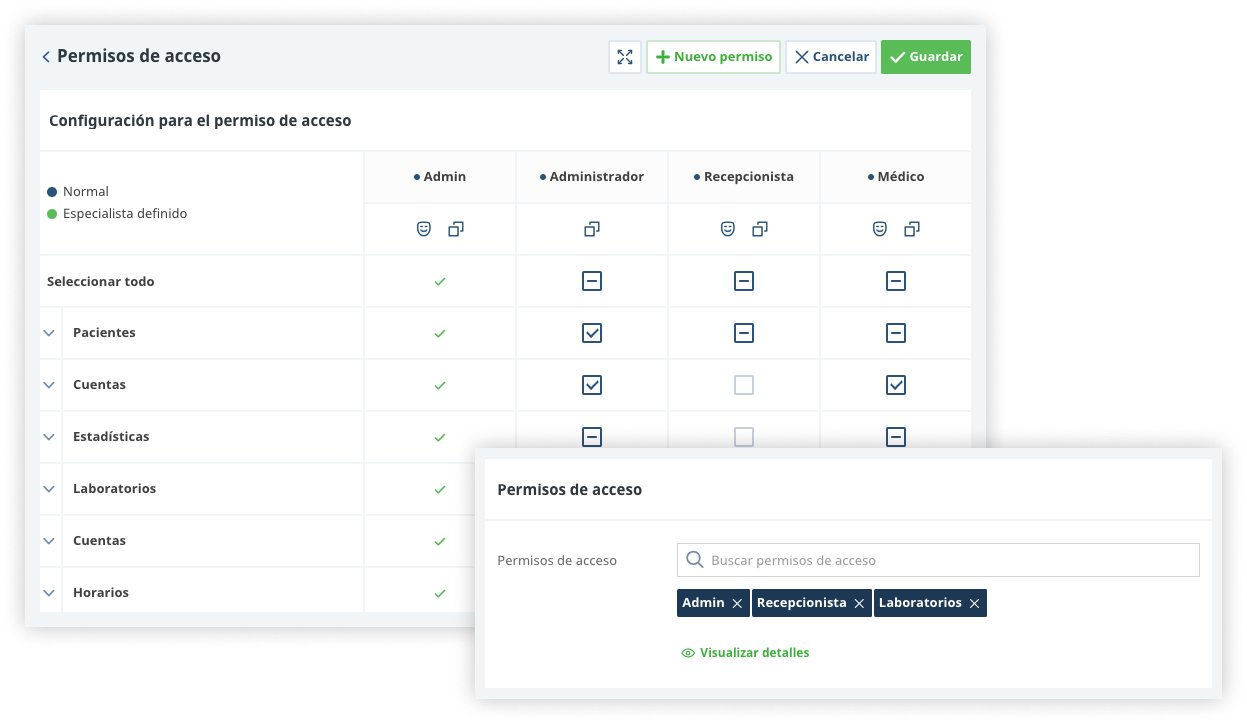1247x724 pixels.
Task: Expand the Horarios row
Action: [48, 593]
